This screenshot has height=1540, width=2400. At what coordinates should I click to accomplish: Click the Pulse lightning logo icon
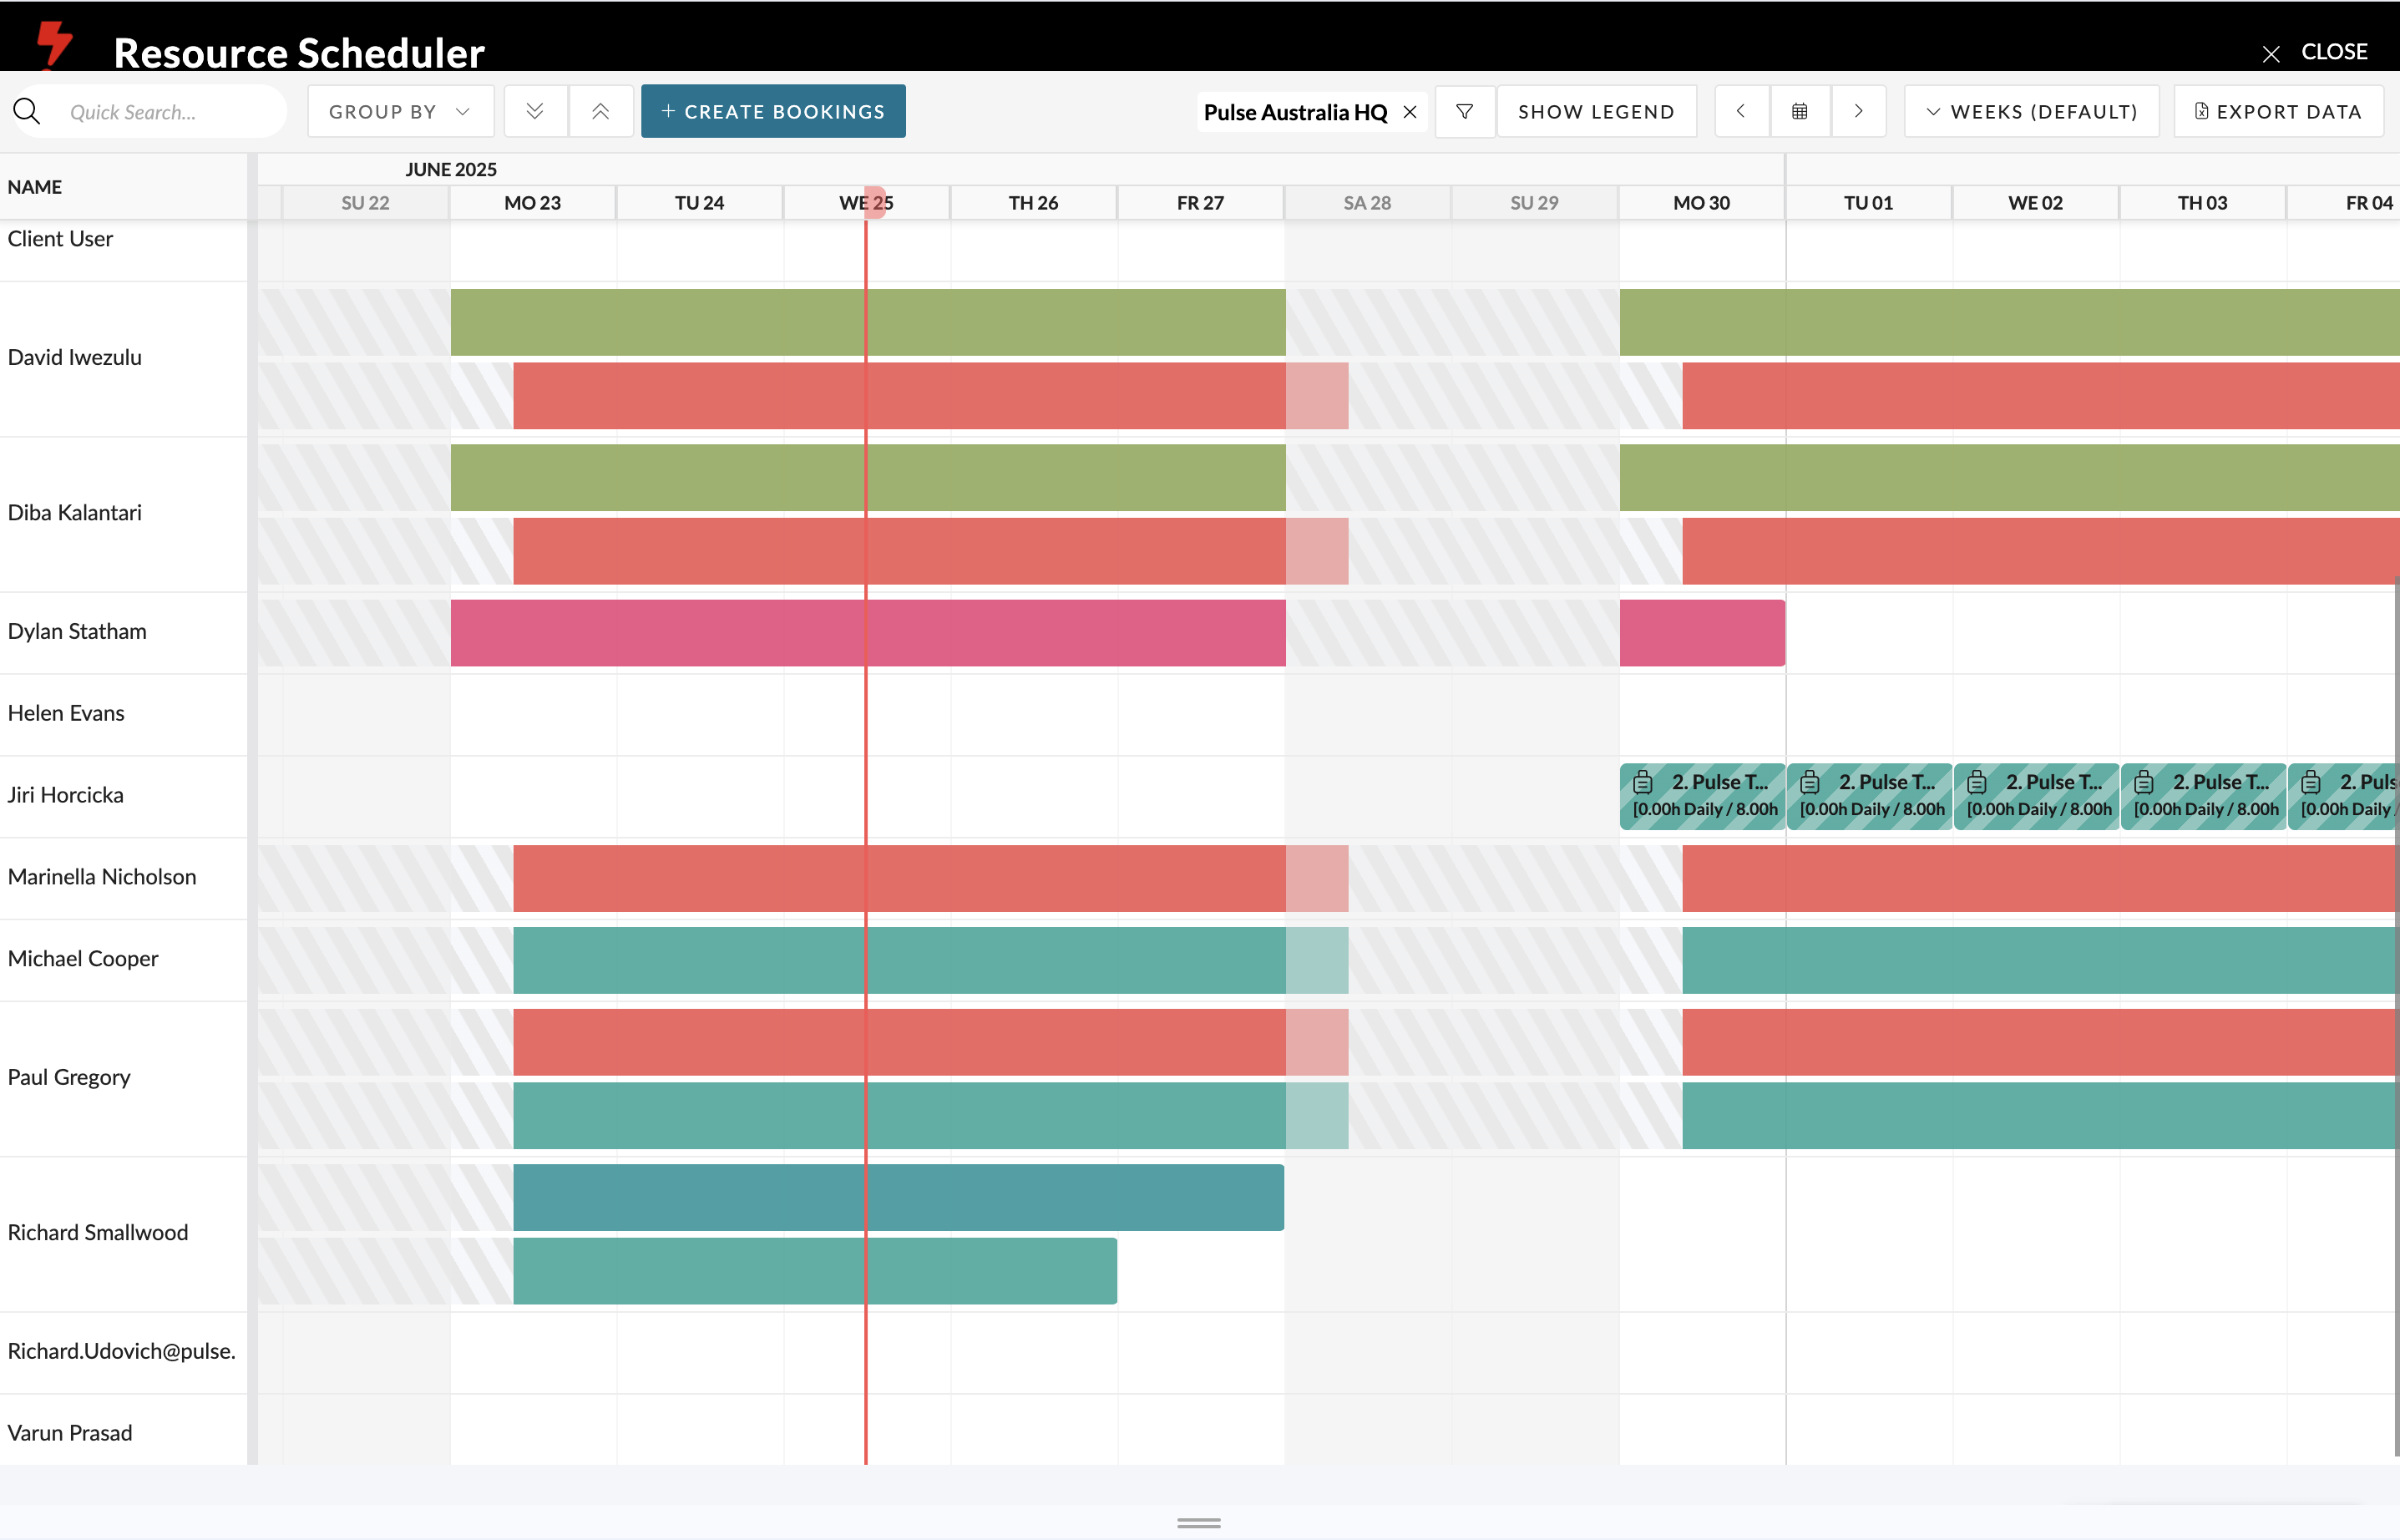(x=54, y=44)
